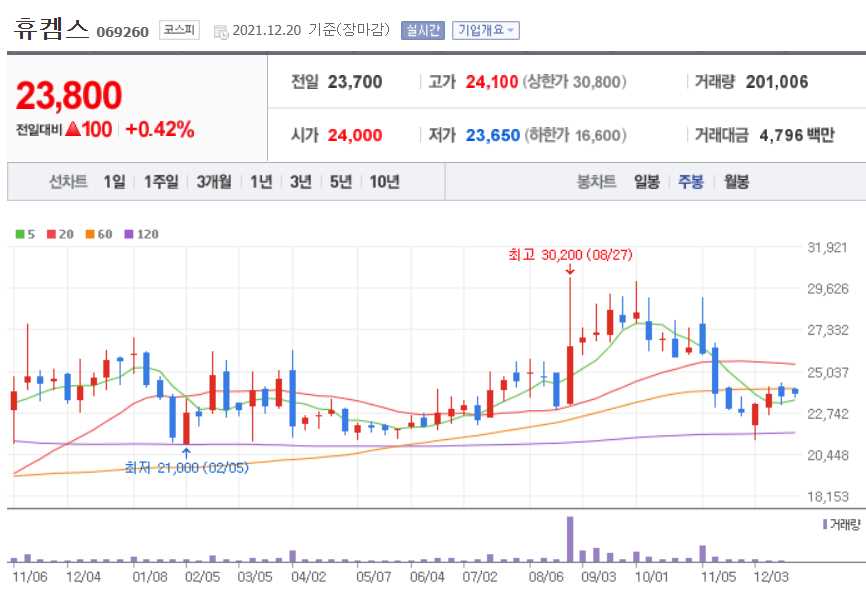This screenshot has width=866, height=597.
Task: Click the tallest volume bar in August
Action: (570, 539)
